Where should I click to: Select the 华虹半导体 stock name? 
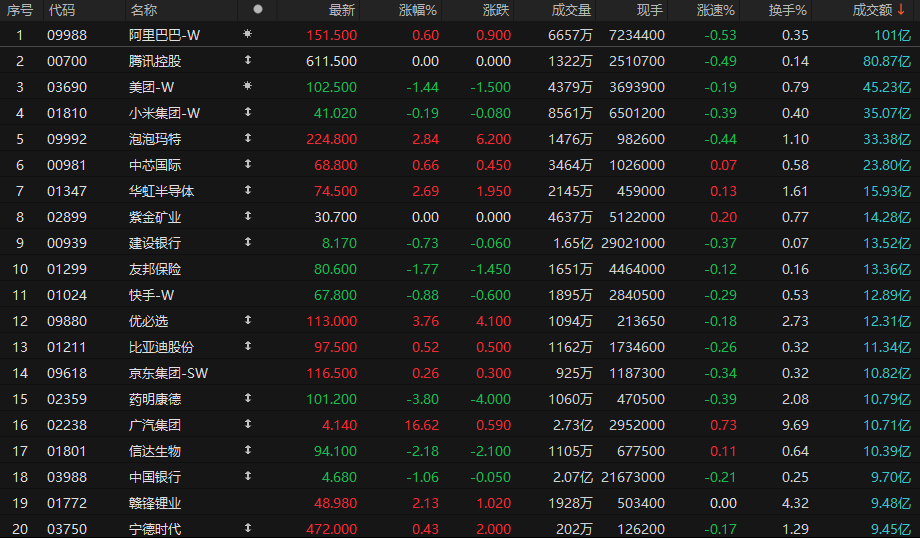[x=161, y=191]
